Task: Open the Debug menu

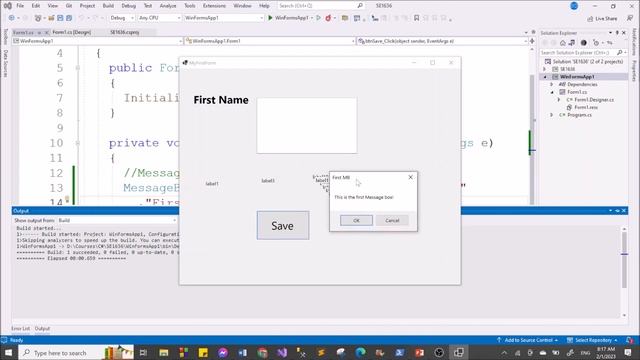Action: click(129, 6)
